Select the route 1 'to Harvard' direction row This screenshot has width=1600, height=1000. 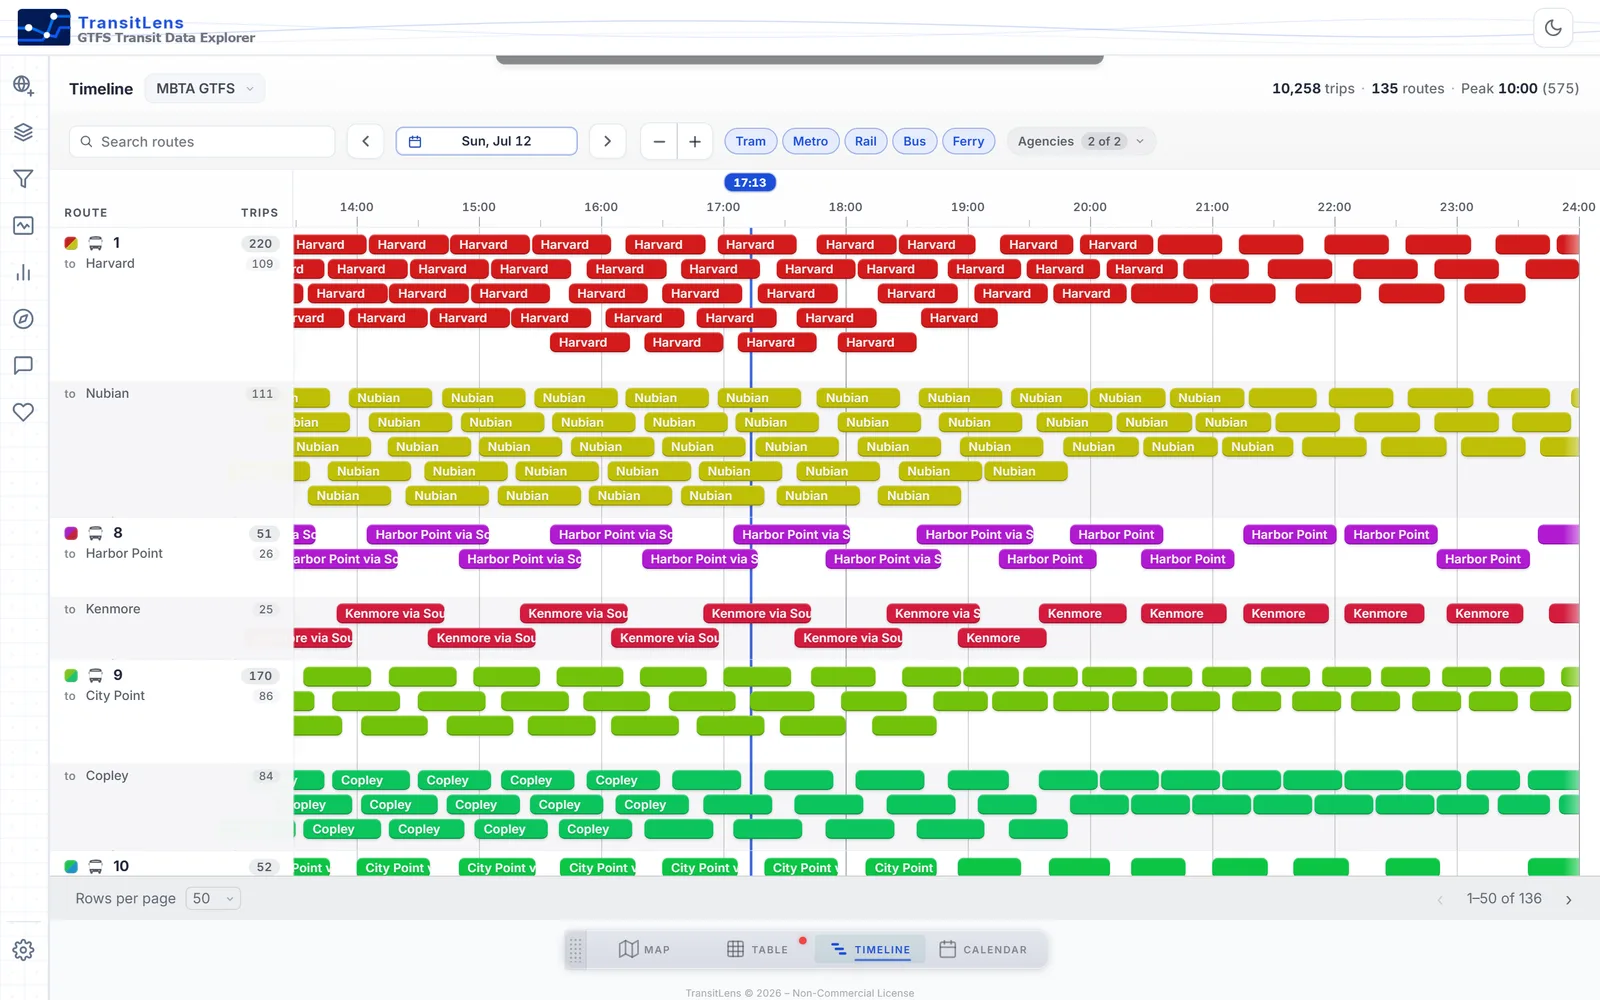(x=171, y=264)
